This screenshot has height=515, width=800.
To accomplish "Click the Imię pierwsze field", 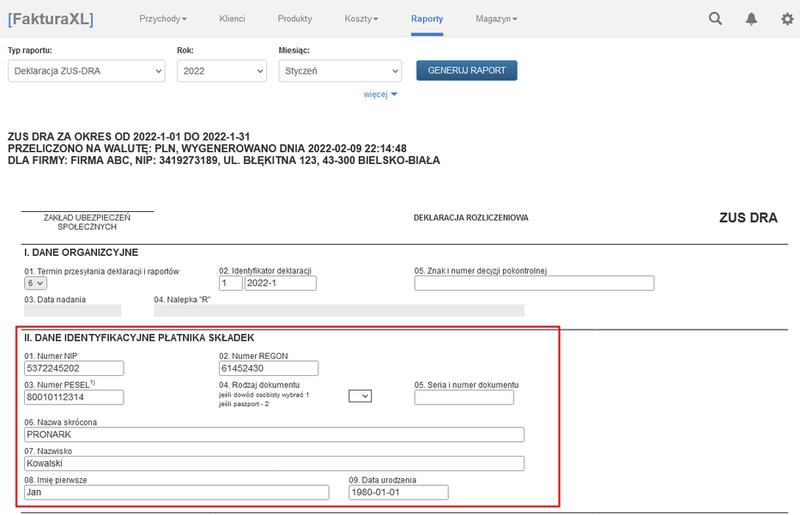I will click(176, 493).
